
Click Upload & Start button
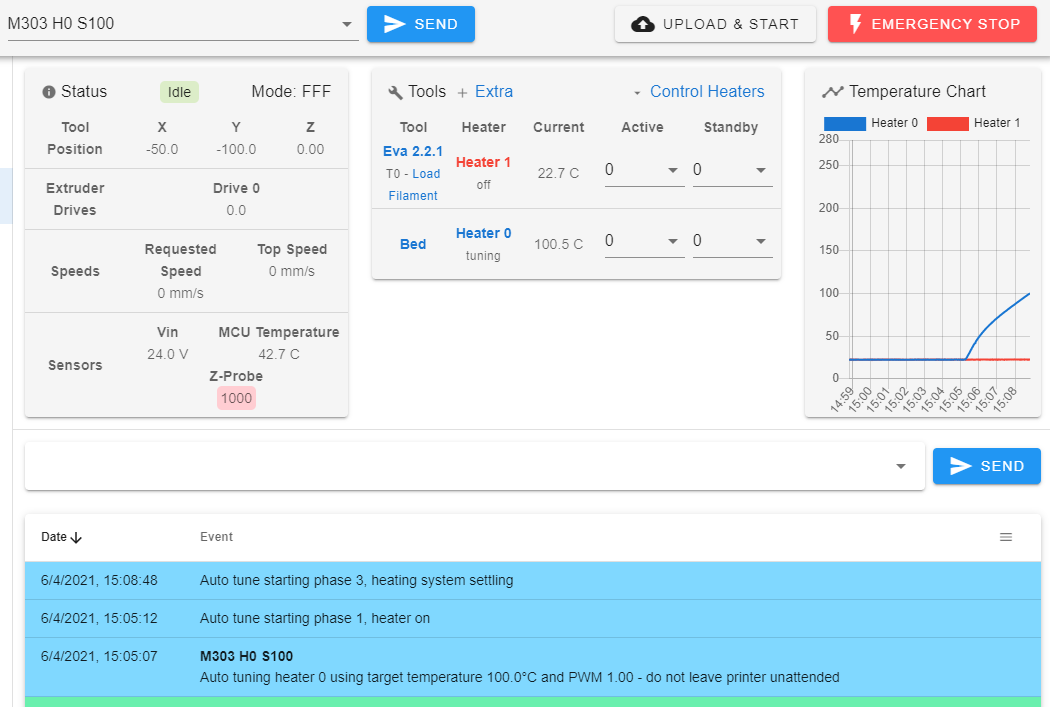click(715, 24)
